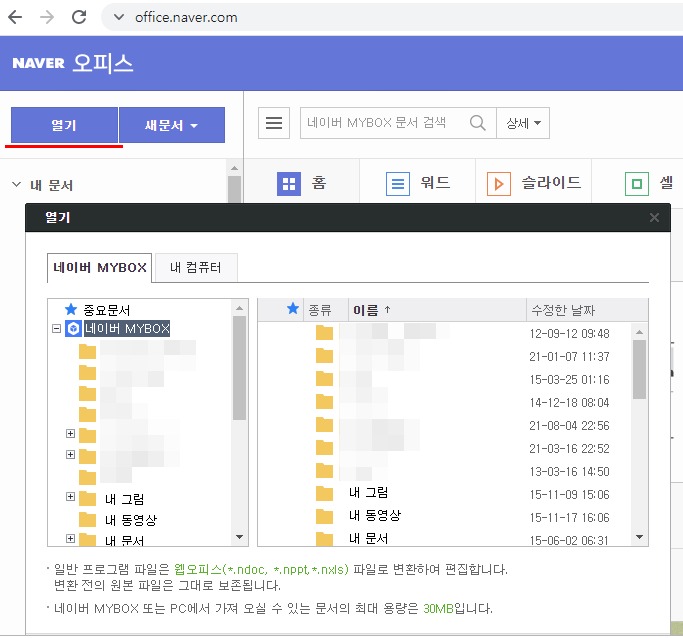Select the 네이버 MYBOX root folder
683x638 pixels.
[x=127, y=328]
